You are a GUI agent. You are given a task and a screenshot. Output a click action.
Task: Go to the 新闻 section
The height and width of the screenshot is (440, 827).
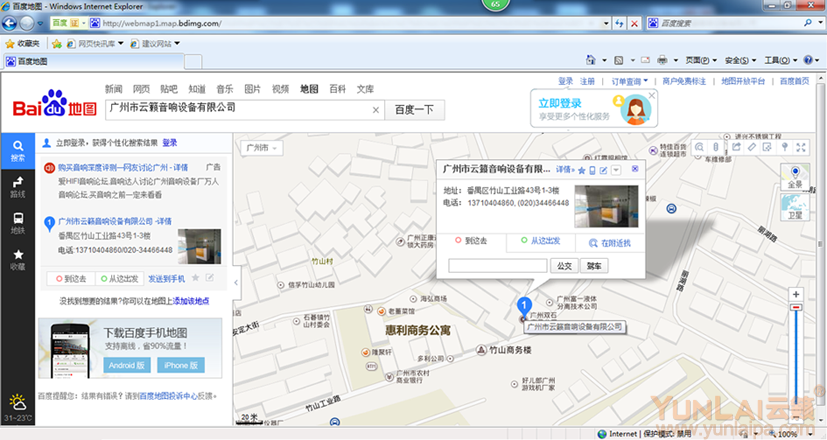pyautogui.click(x=113, y=89)
